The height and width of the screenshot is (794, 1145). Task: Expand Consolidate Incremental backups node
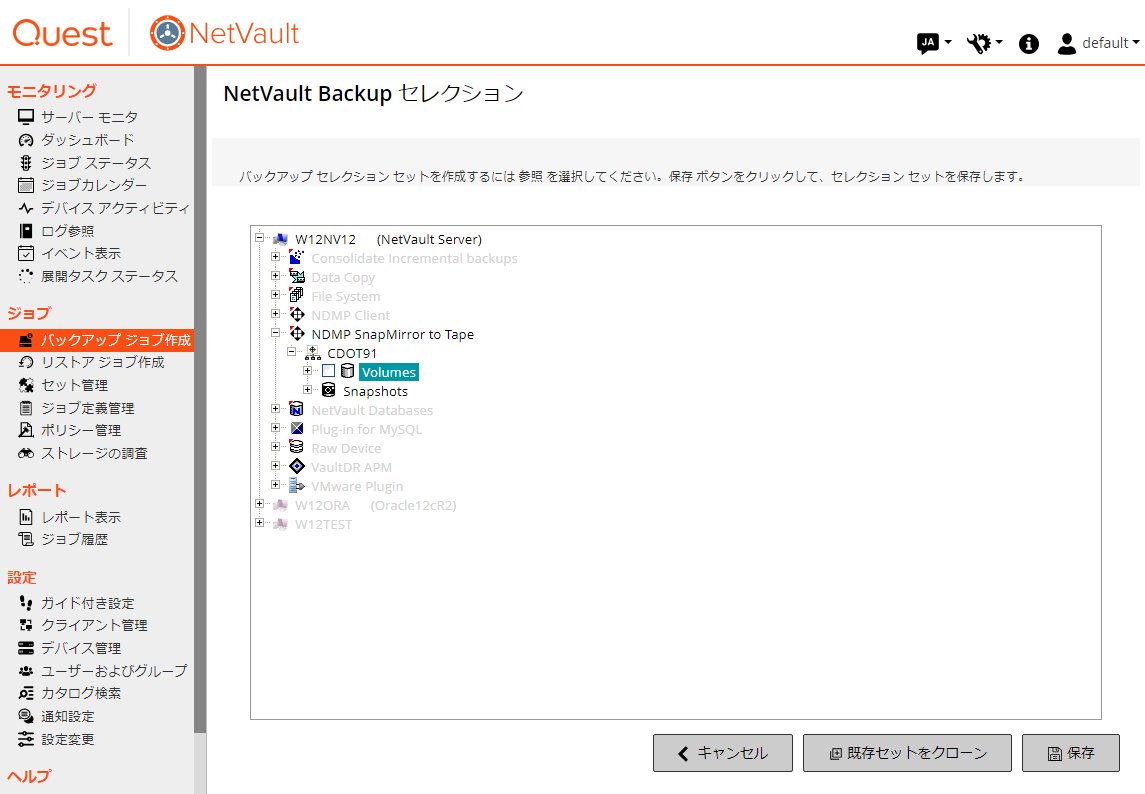(275, 256)
